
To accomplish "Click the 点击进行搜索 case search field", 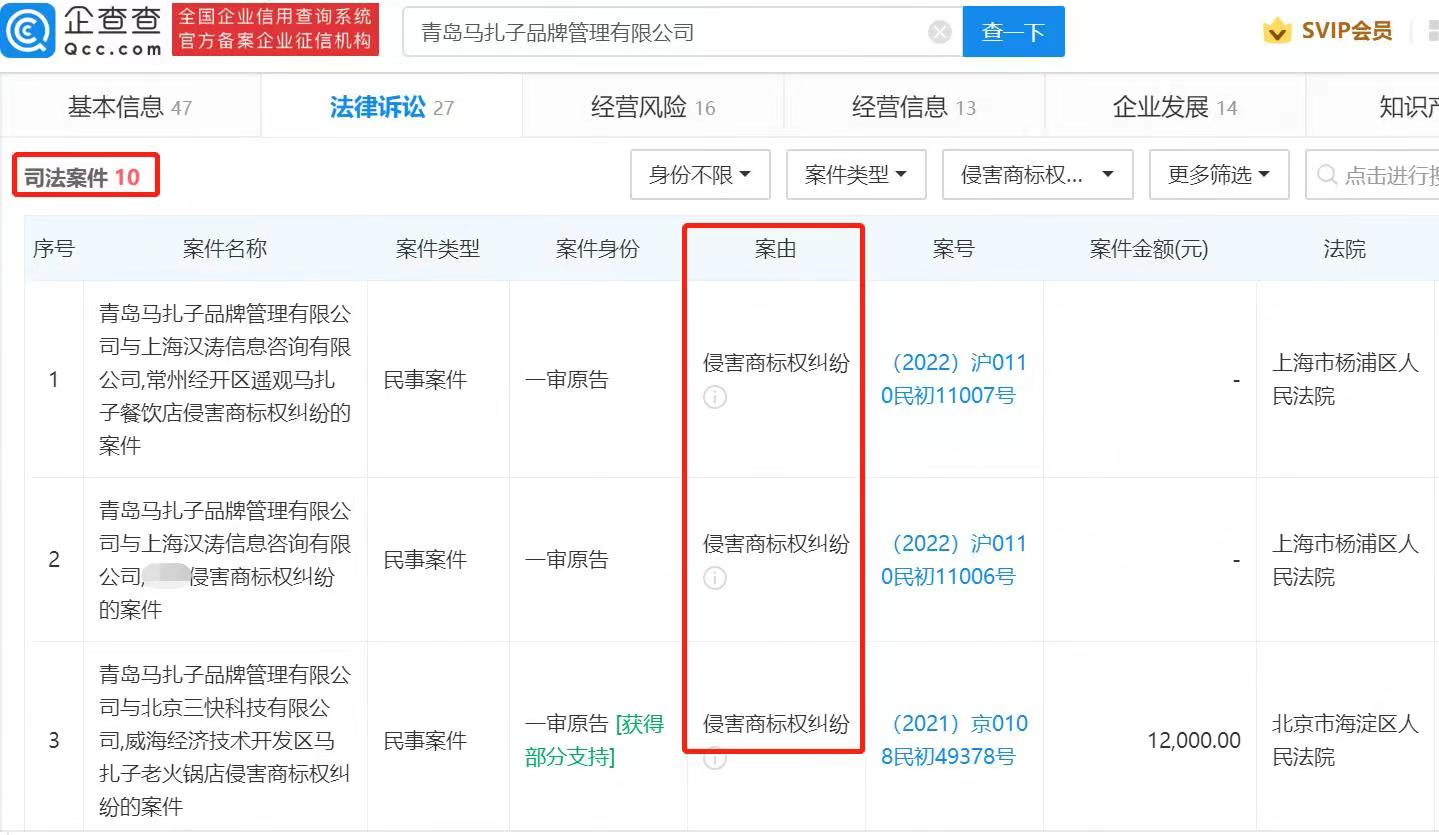I will 1372,175.
